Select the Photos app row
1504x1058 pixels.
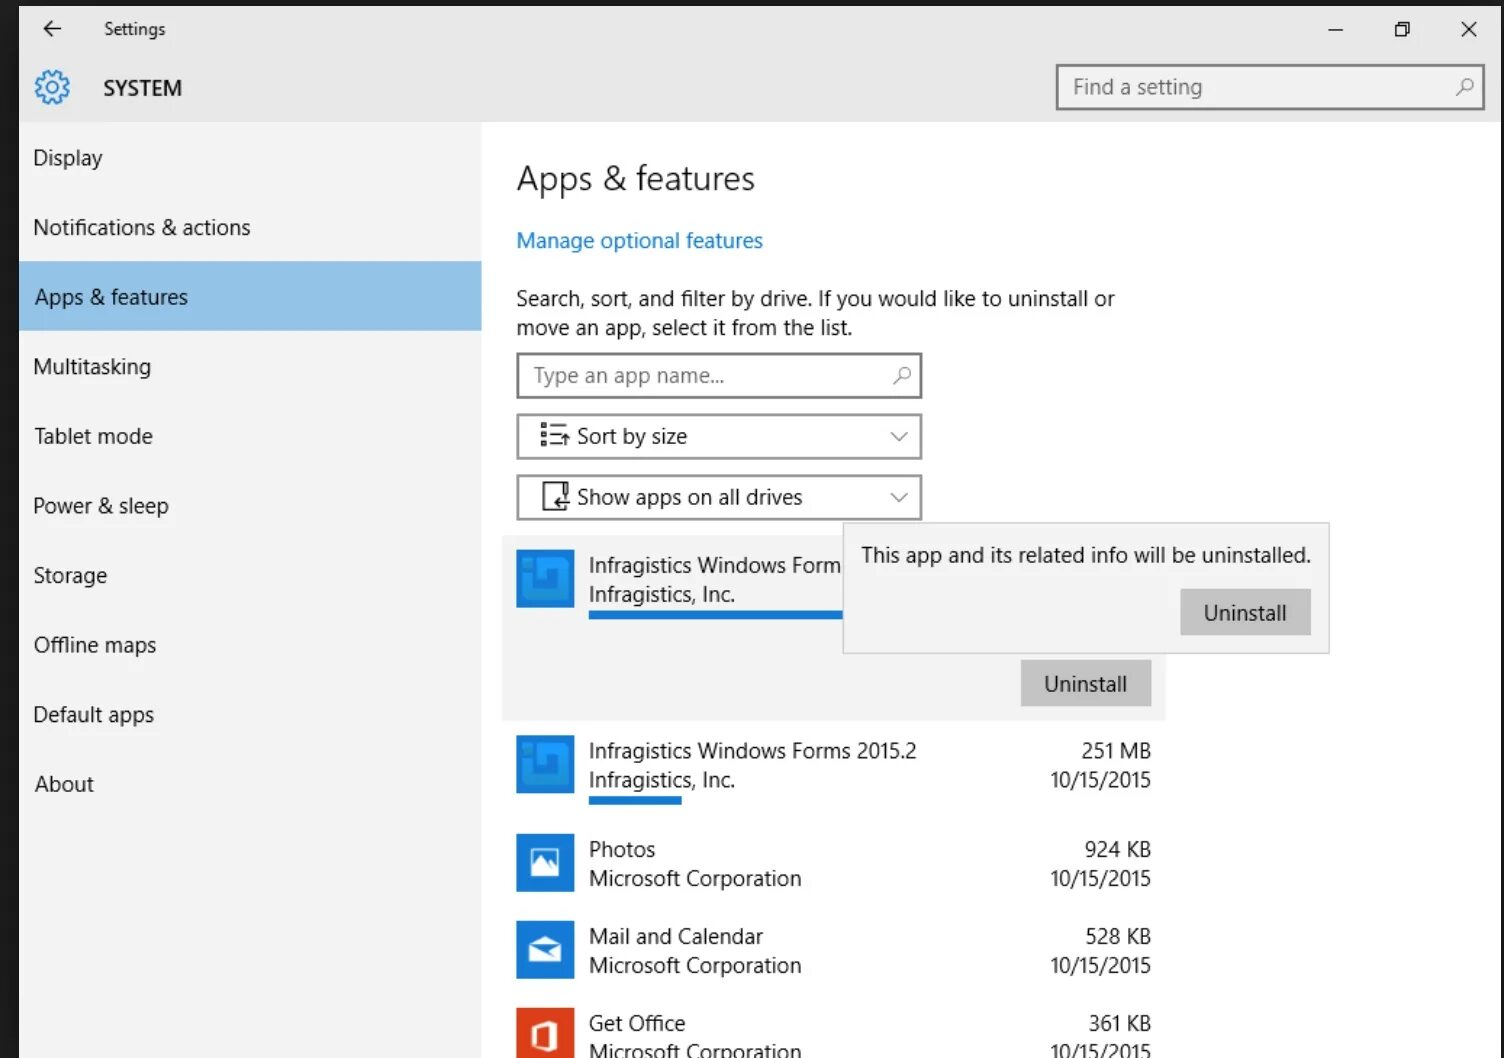coord(834,863)
